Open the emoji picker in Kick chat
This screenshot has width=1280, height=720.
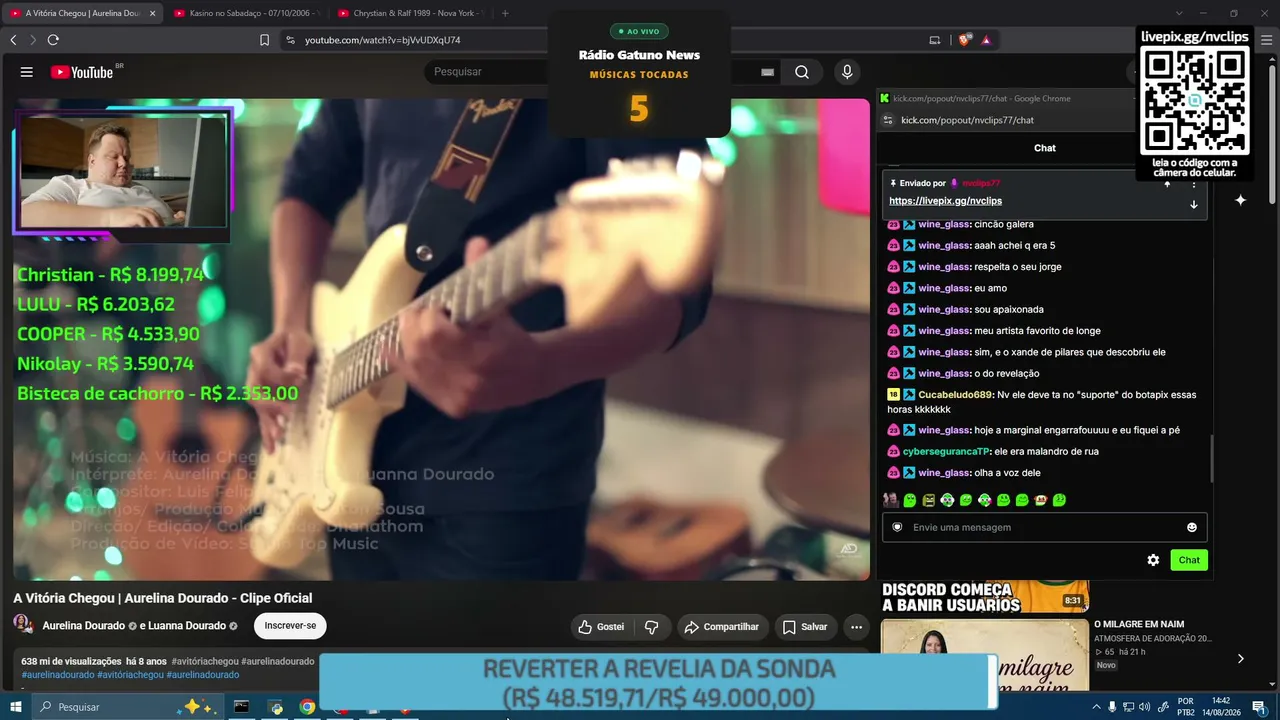coord(1191,527)
